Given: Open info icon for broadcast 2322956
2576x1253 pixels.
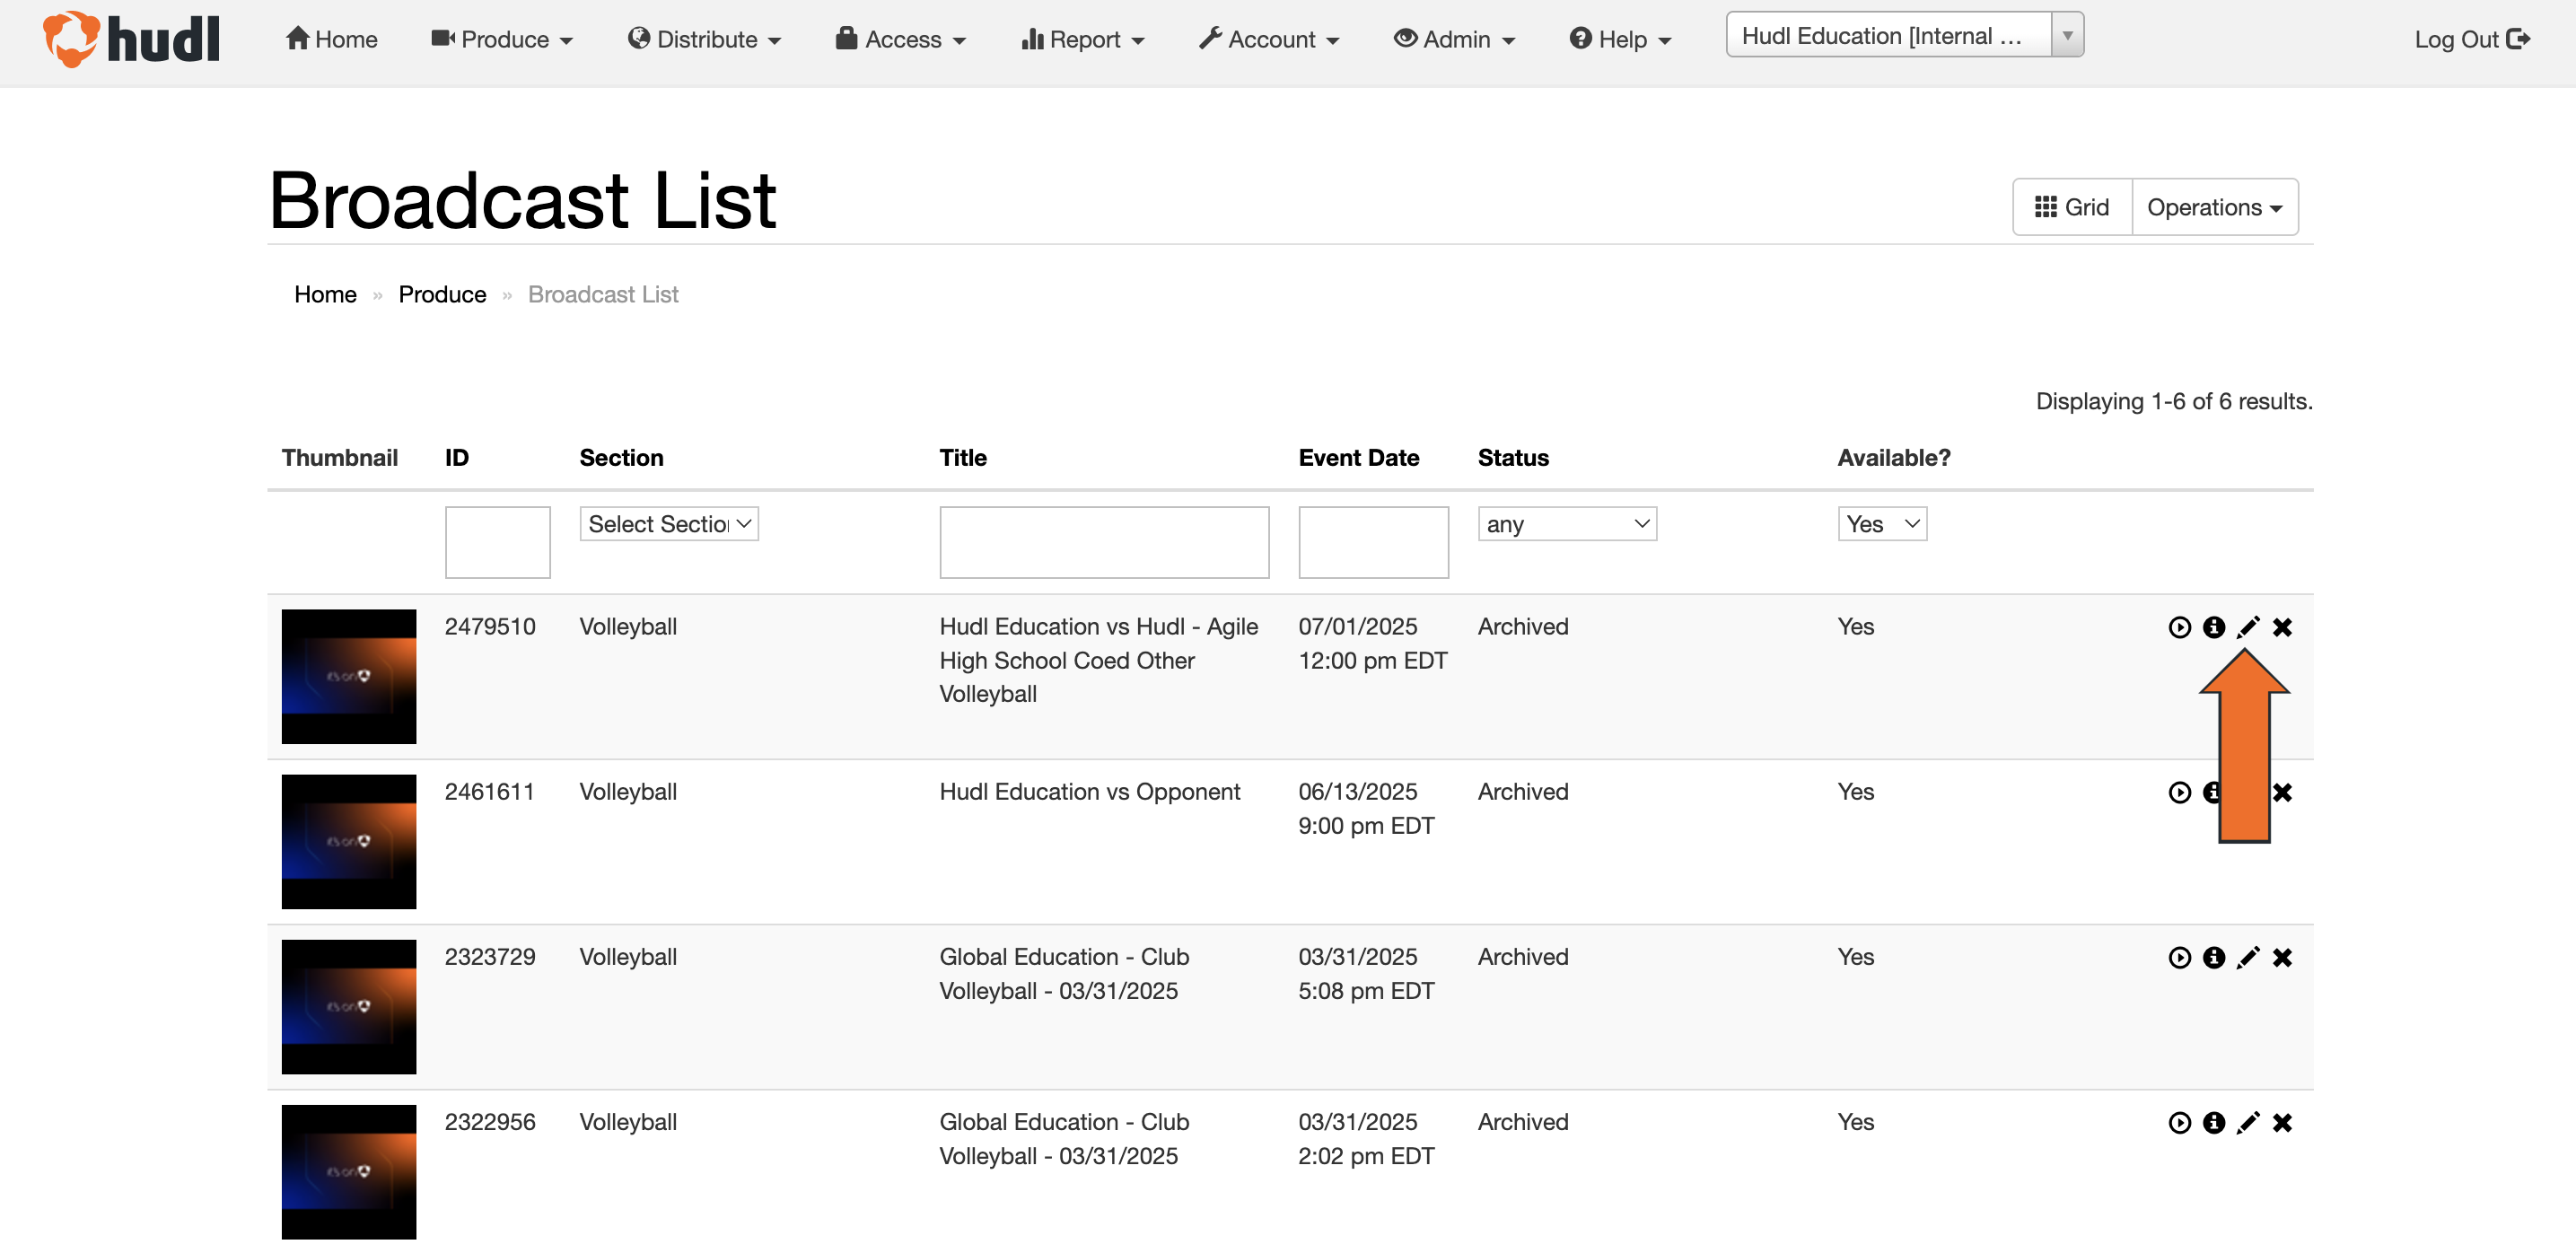Looking at the screenshot, I should (x=2213, y=1122).
